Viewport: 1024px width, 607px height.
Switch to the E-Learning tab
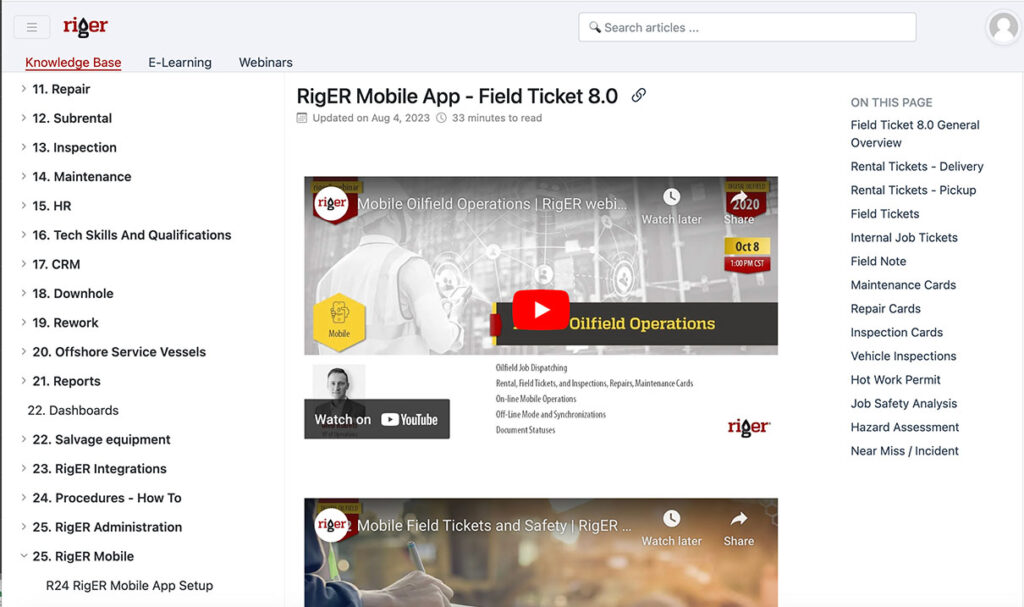tap(180, 62)
